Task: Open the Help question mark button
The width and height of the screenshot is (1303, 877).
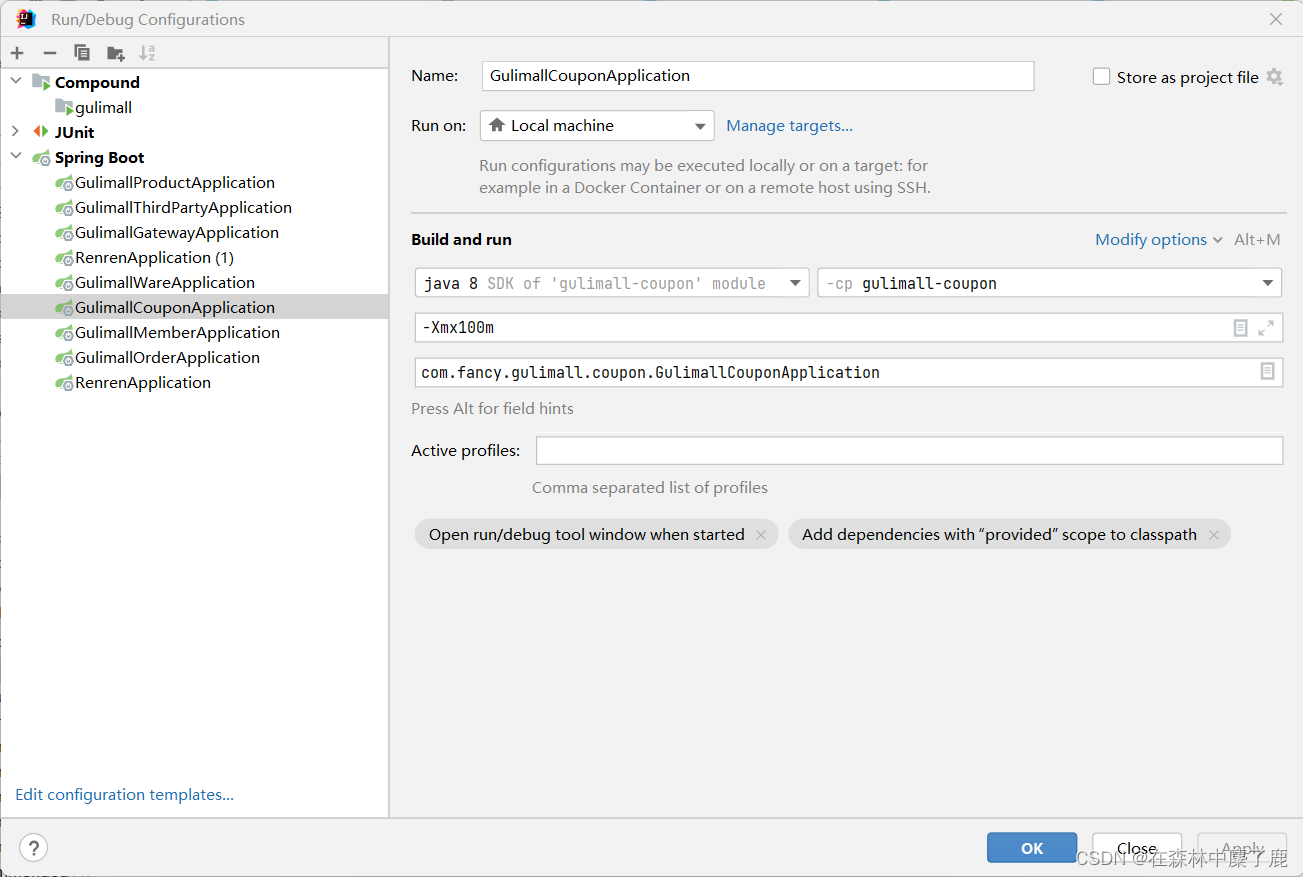Action: point(33,848)
